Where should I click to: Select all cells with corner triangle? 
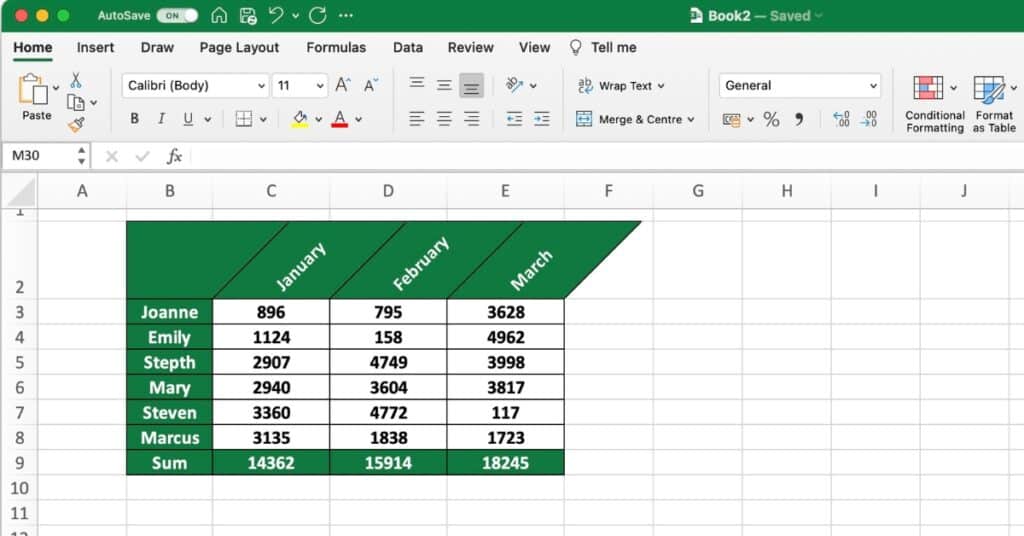pyautogui.click(x=20, y=191)
